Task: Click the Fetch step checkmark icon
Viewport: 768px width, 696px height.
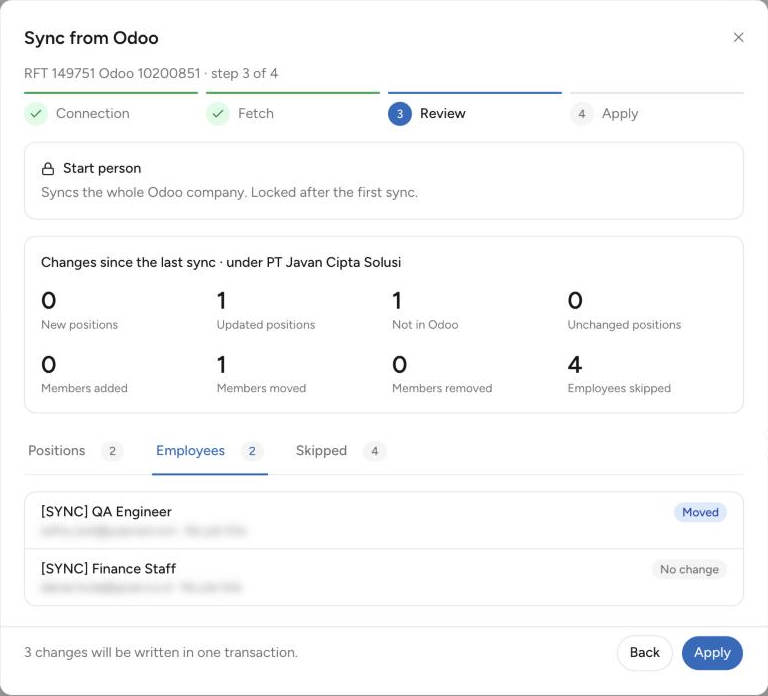Action: coord(218,114)
